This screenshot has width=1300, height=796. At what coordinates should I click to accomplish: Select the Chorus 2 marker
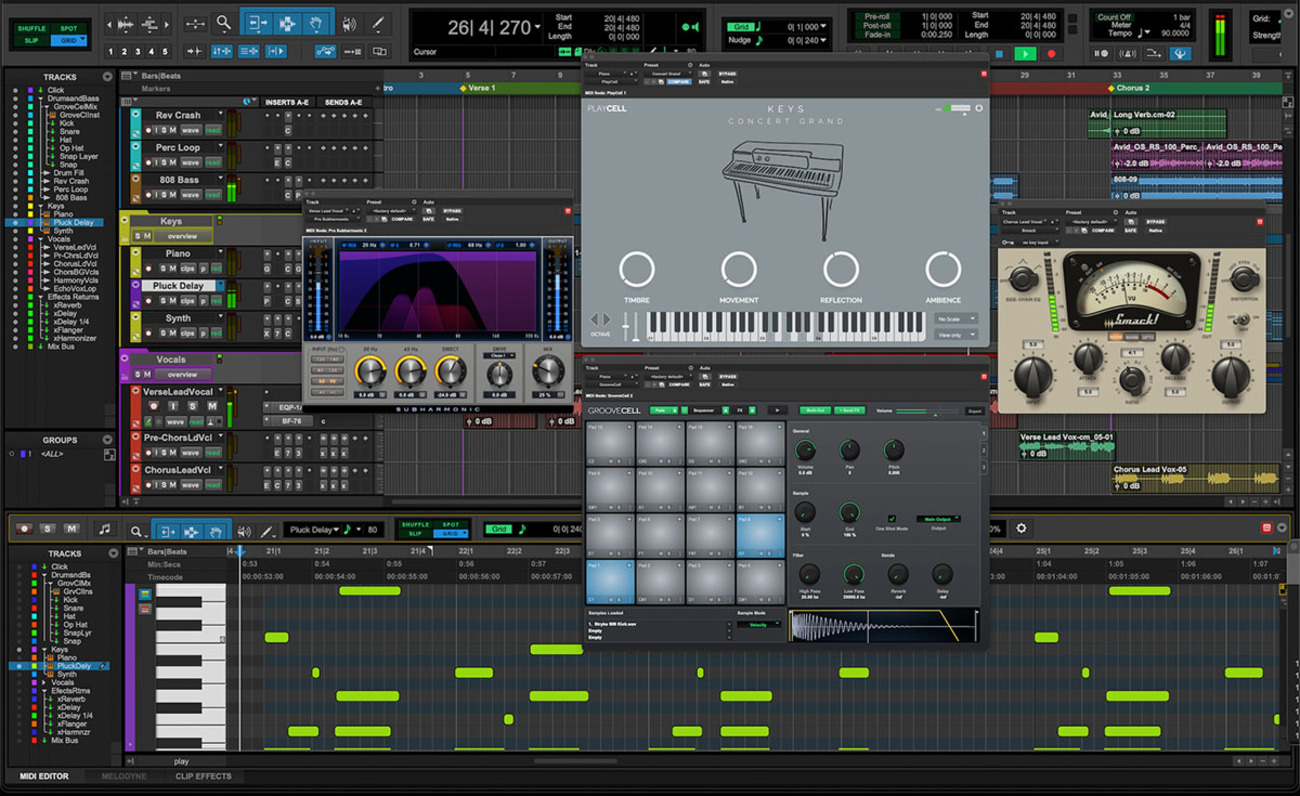coord(1128,88)
